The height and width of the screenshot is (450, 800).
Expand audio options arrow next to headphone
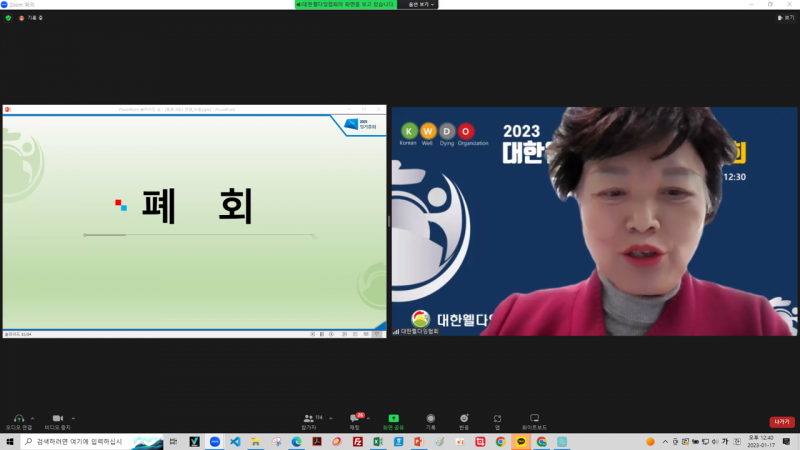tap(33, 418)
